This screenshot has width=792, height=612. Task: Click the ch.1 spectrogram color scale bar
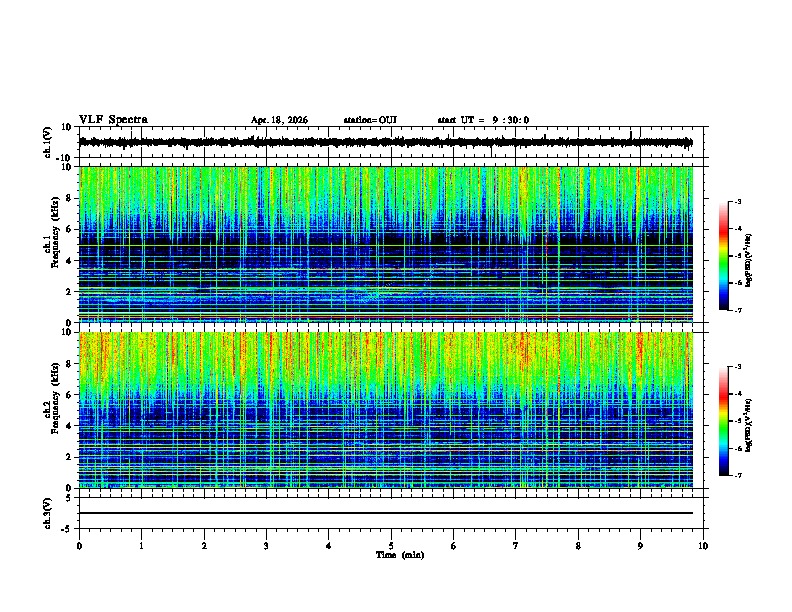pyautogui.click(x=724, y=256)
